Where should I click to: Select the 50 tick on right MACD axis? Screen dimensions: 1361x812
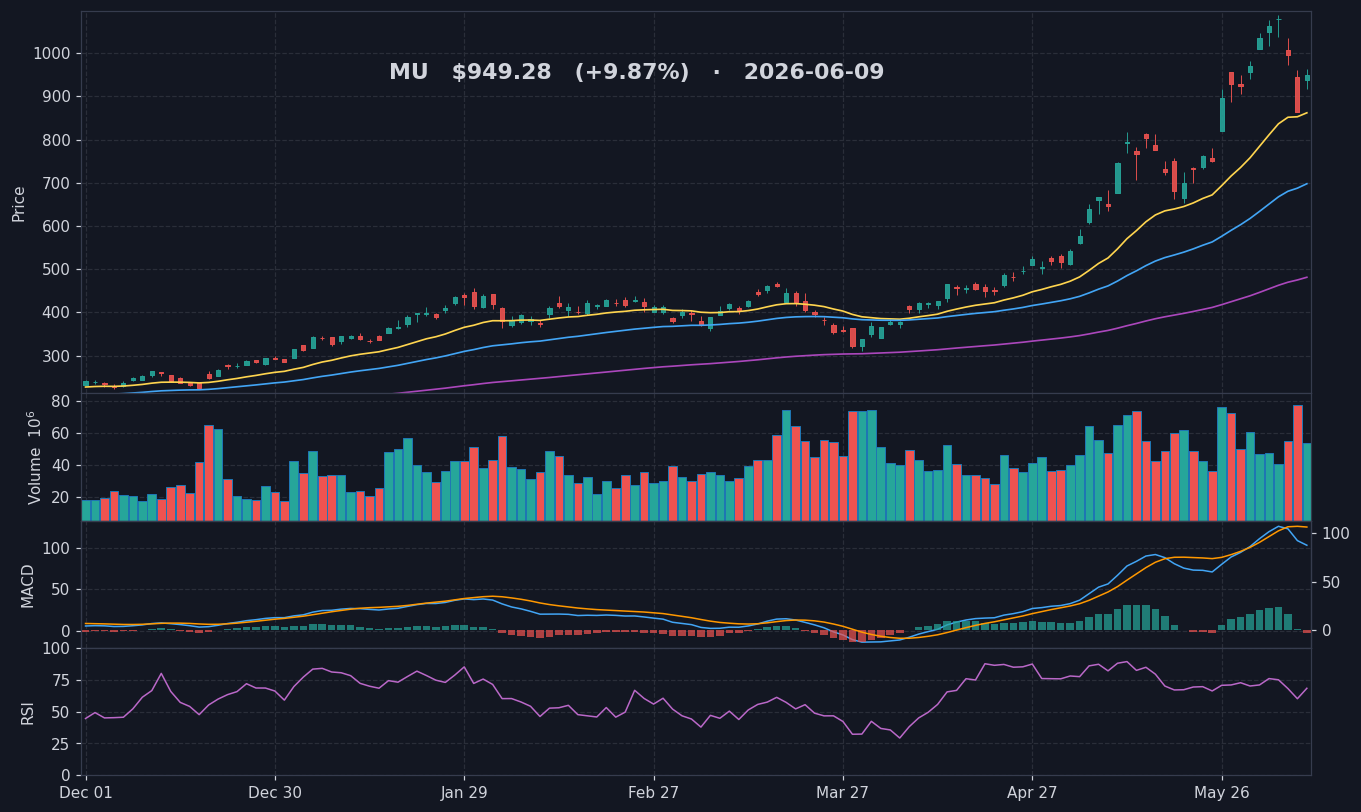(1331, 583)
